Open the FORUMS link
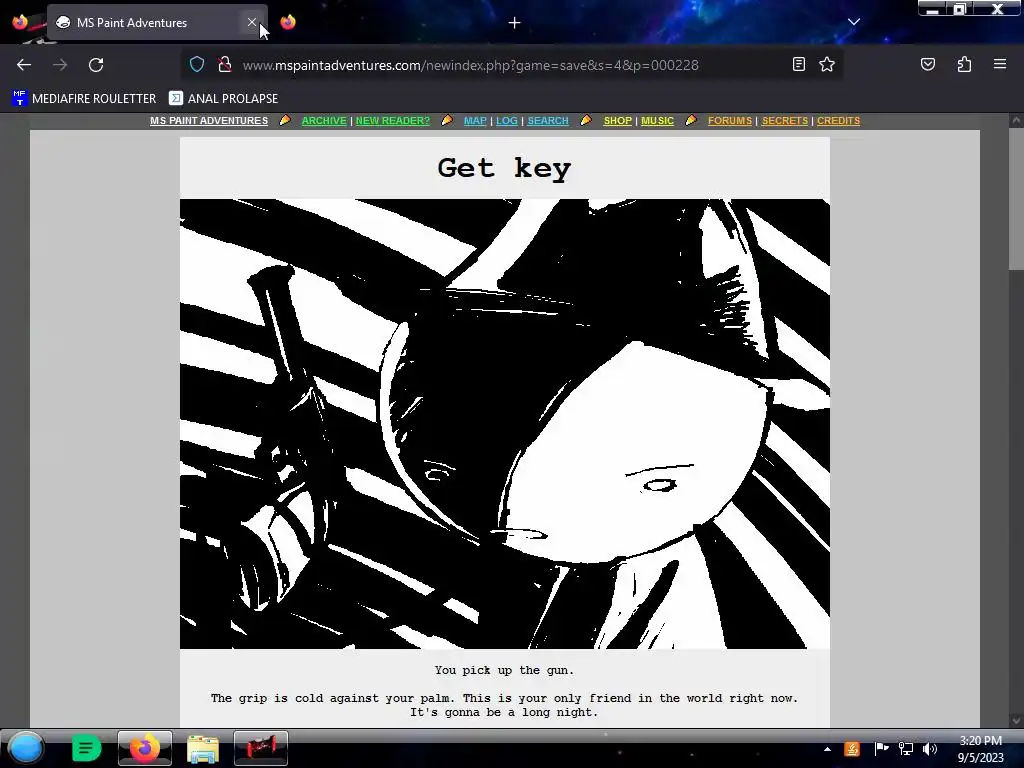 pos(730,121)
